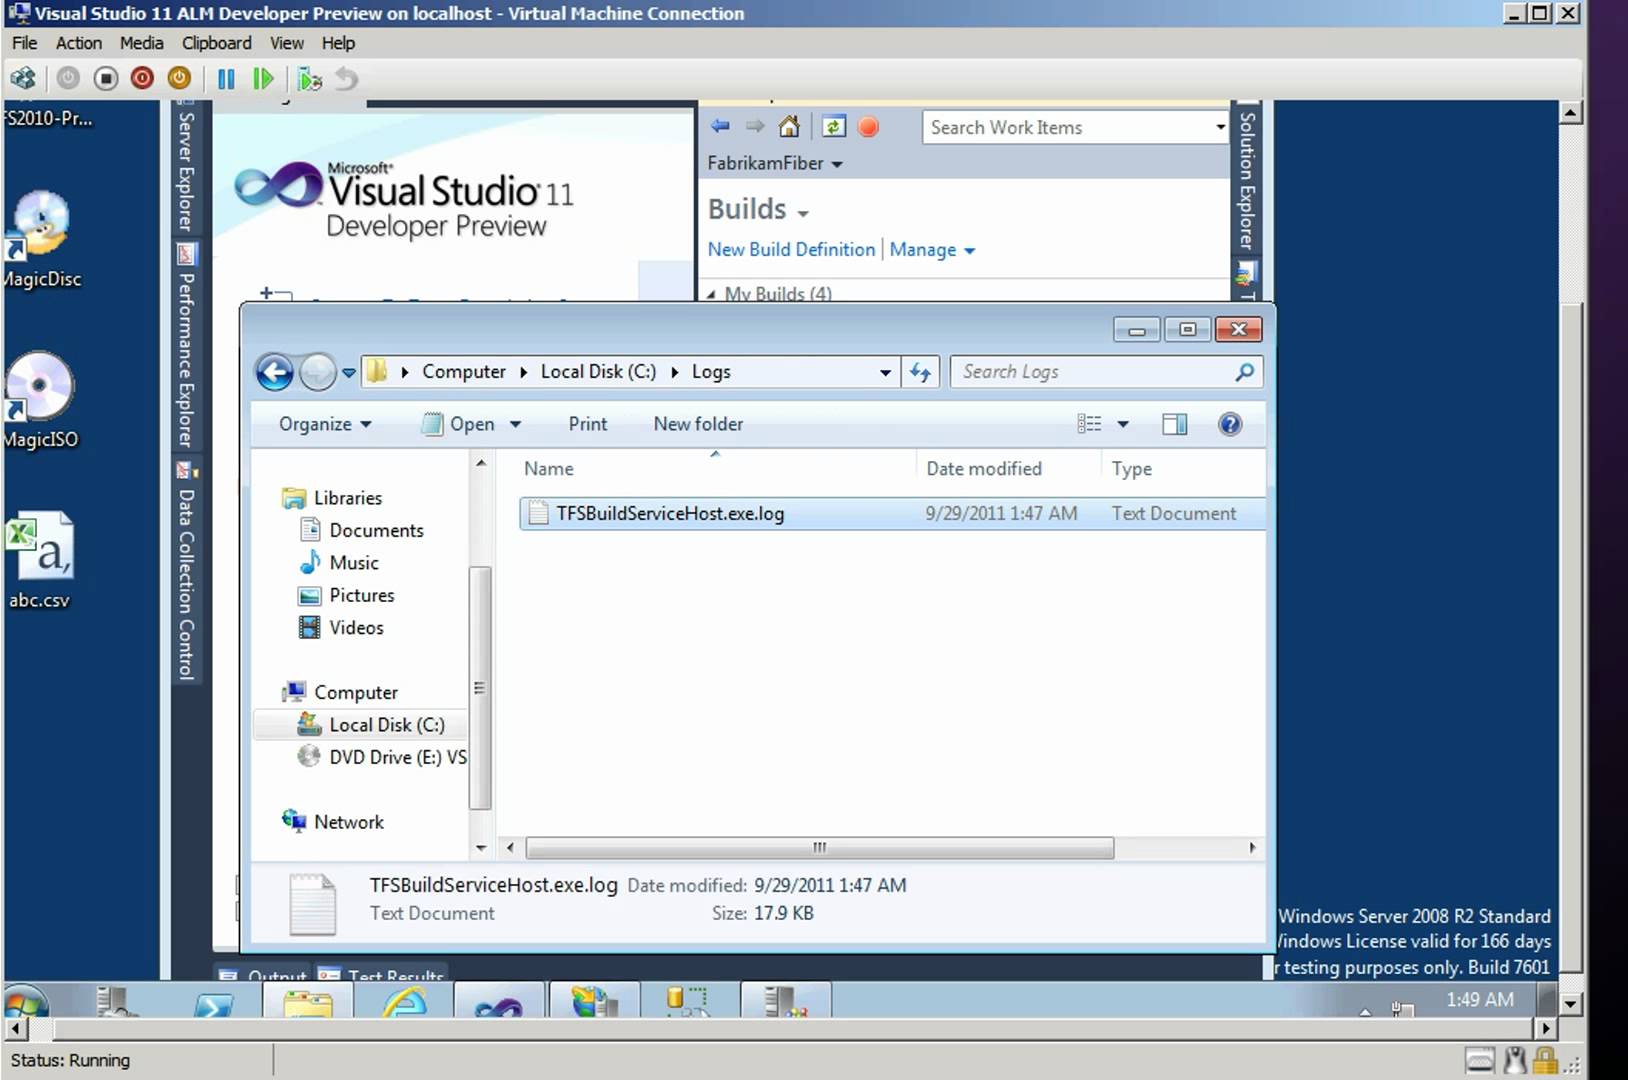The width and height of the screenshot is (1628, 1080).
Task: Open Solution Explorer side tab
Action: pyautogui.click(x=1247, y=180)
